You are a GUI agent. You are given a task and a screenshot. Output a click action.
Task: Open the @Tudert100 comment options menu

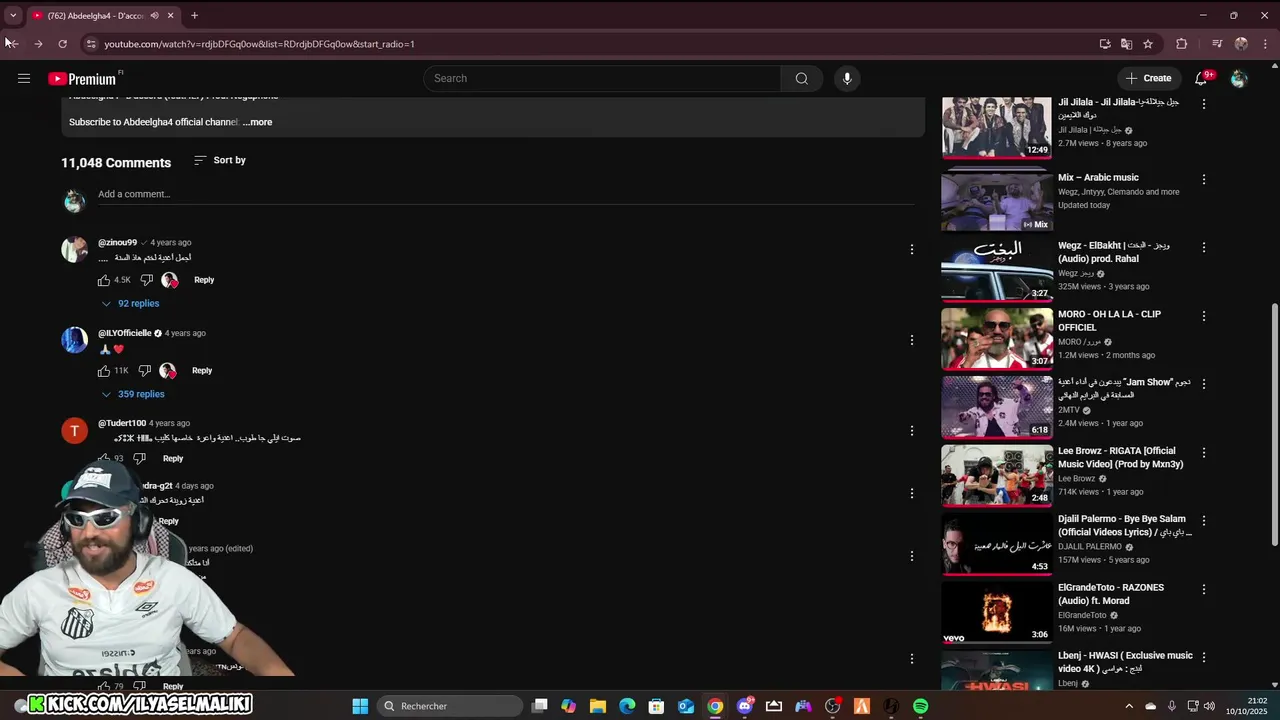(911, 431)
